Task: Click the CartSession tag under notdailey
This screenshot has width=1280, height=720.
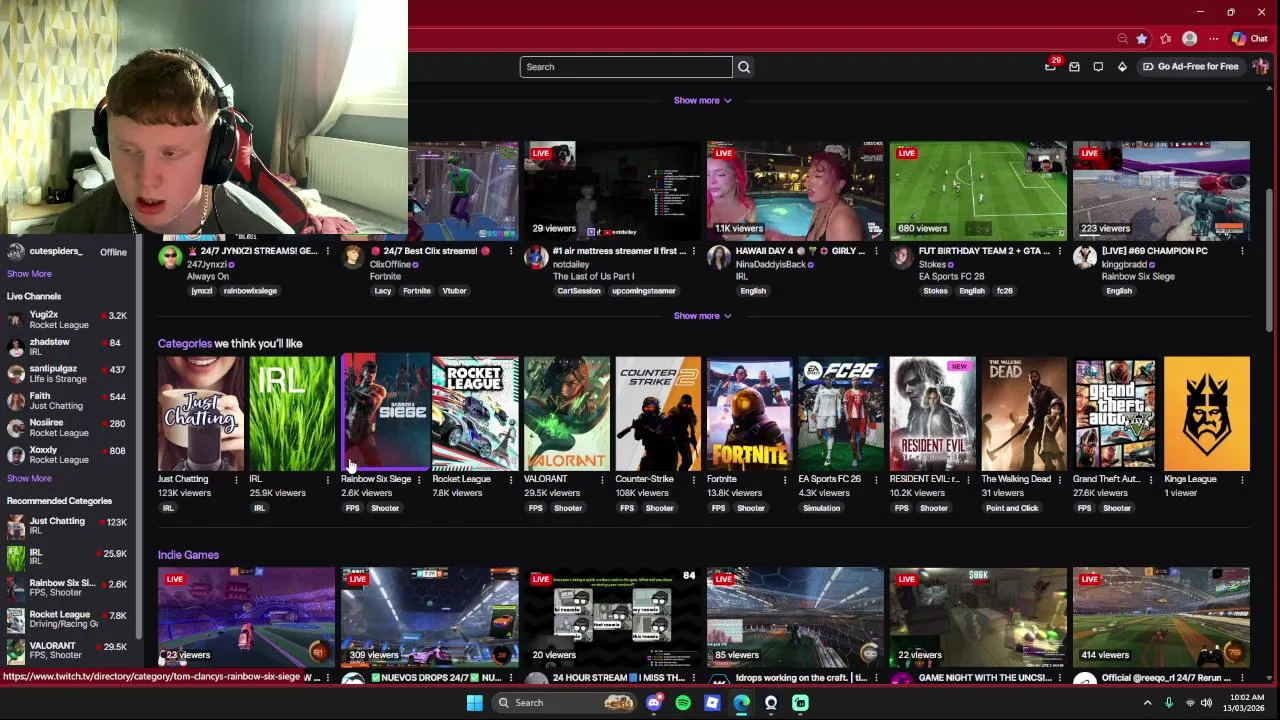Action: point(578,291)
